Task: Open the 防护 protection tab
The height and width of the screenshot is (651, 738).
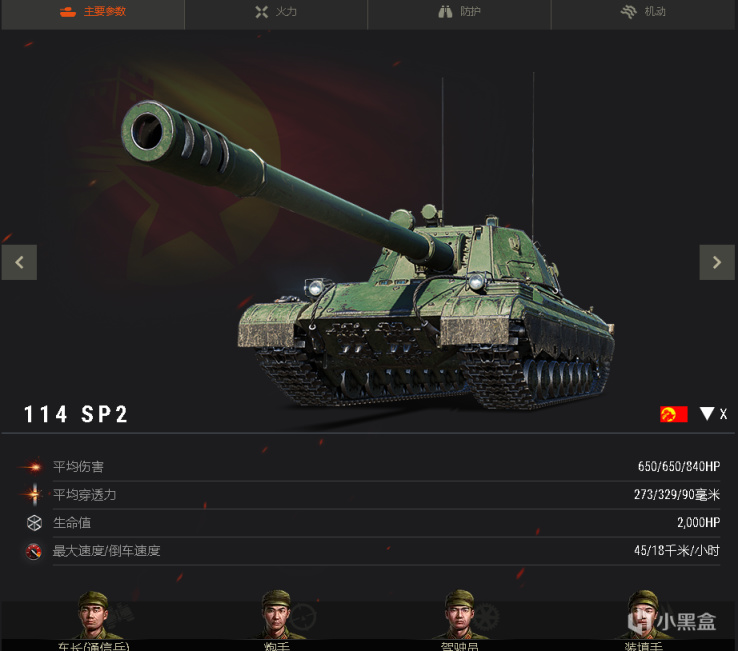Action: [x=459, y=12]
